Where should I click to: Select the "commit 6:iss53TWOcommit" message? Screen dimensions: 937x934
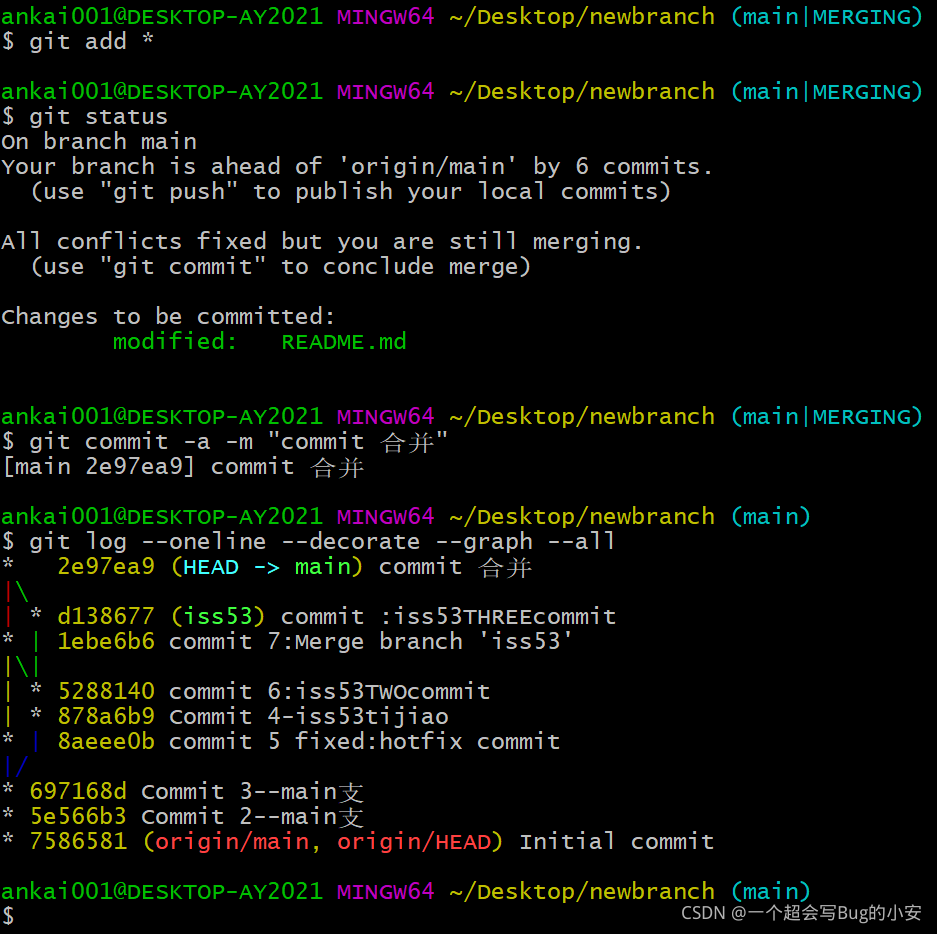pyautogui.click(x=329, y=692)
